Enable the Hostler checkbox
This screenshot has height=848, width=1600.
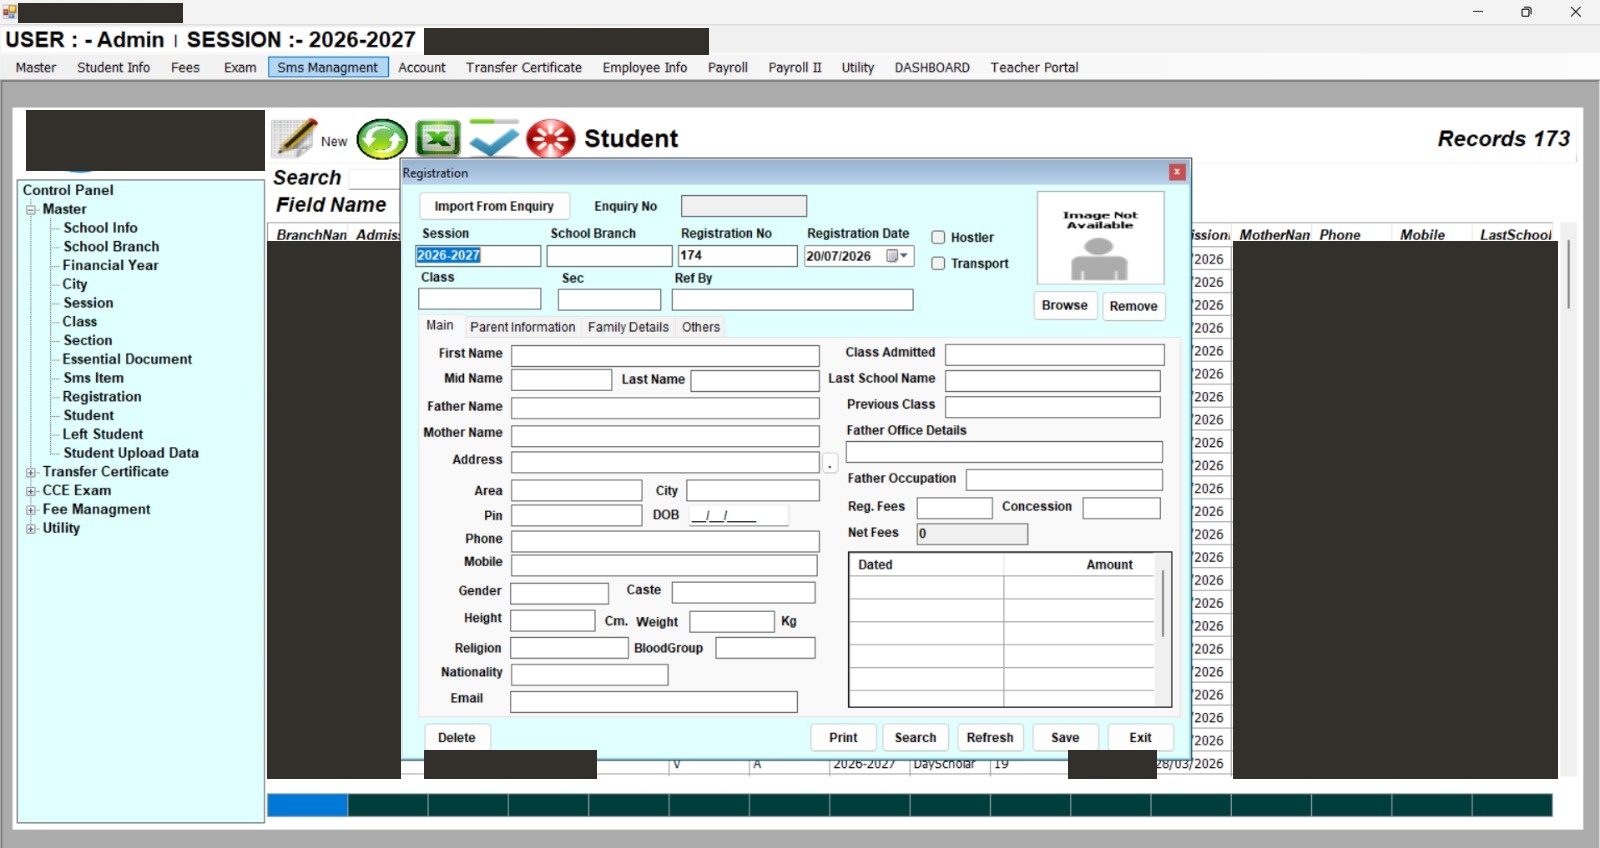click(938, 237)
